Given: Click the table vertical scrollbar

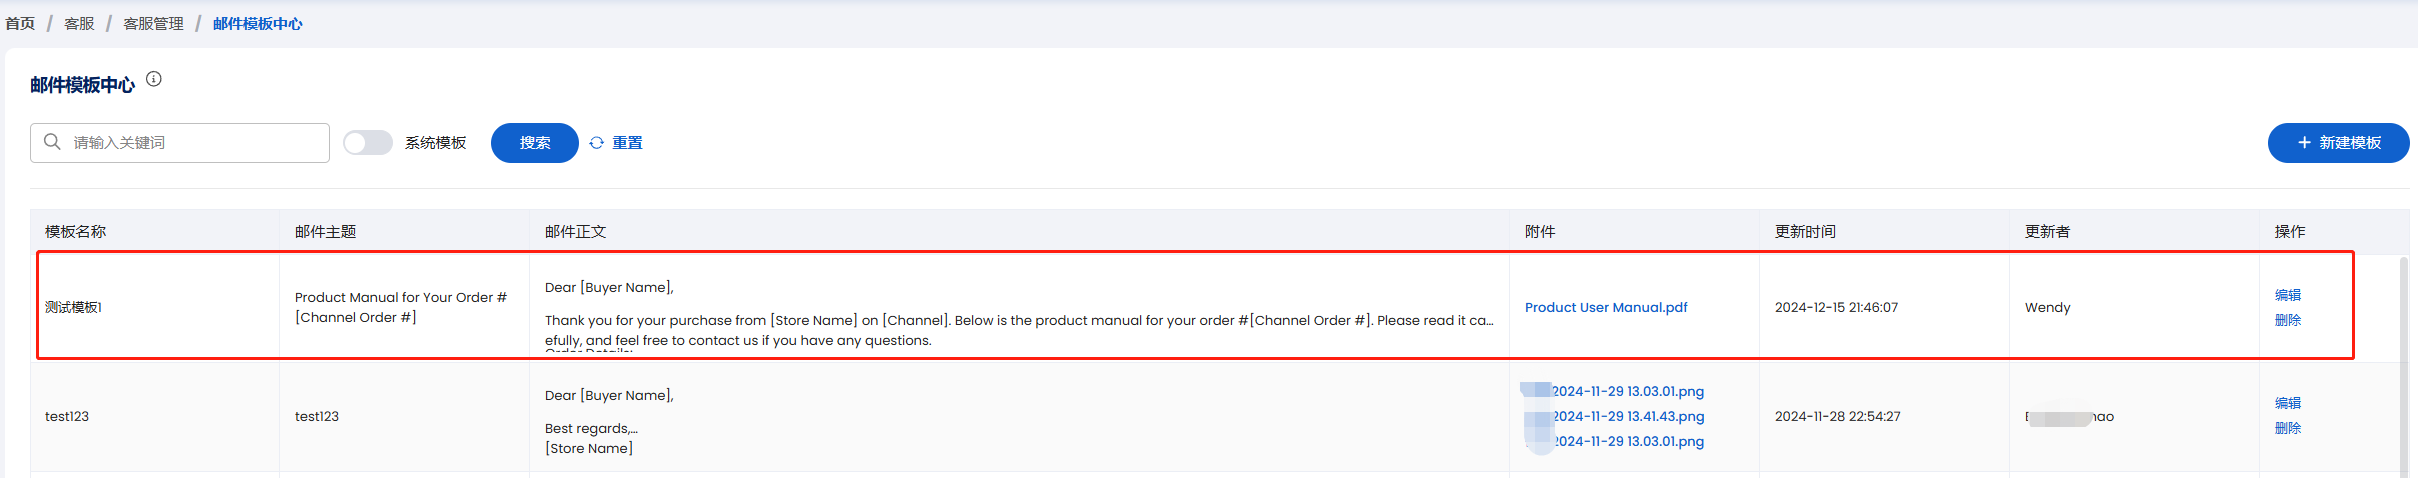Looking at the screenshot, I should tap(2404, 367).
